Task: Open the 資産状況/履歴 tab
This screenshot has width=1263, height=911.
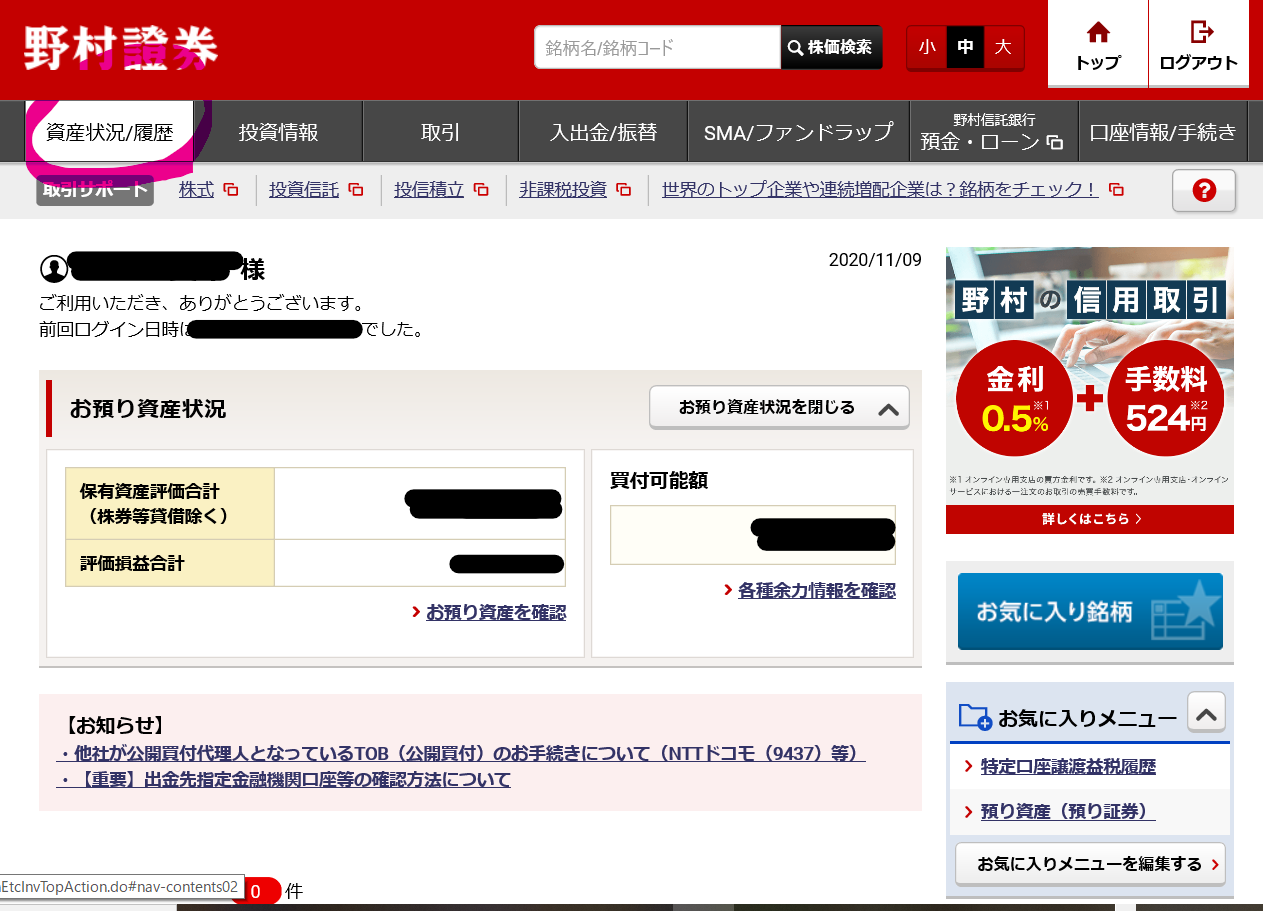Action: pos(109,132)
